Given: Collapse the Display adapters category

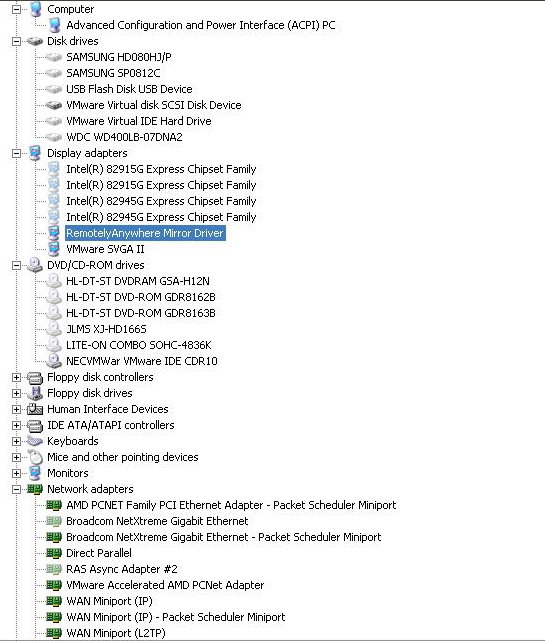Looking at the screenshot, I should pyautogui.click(x=16, y=153).
